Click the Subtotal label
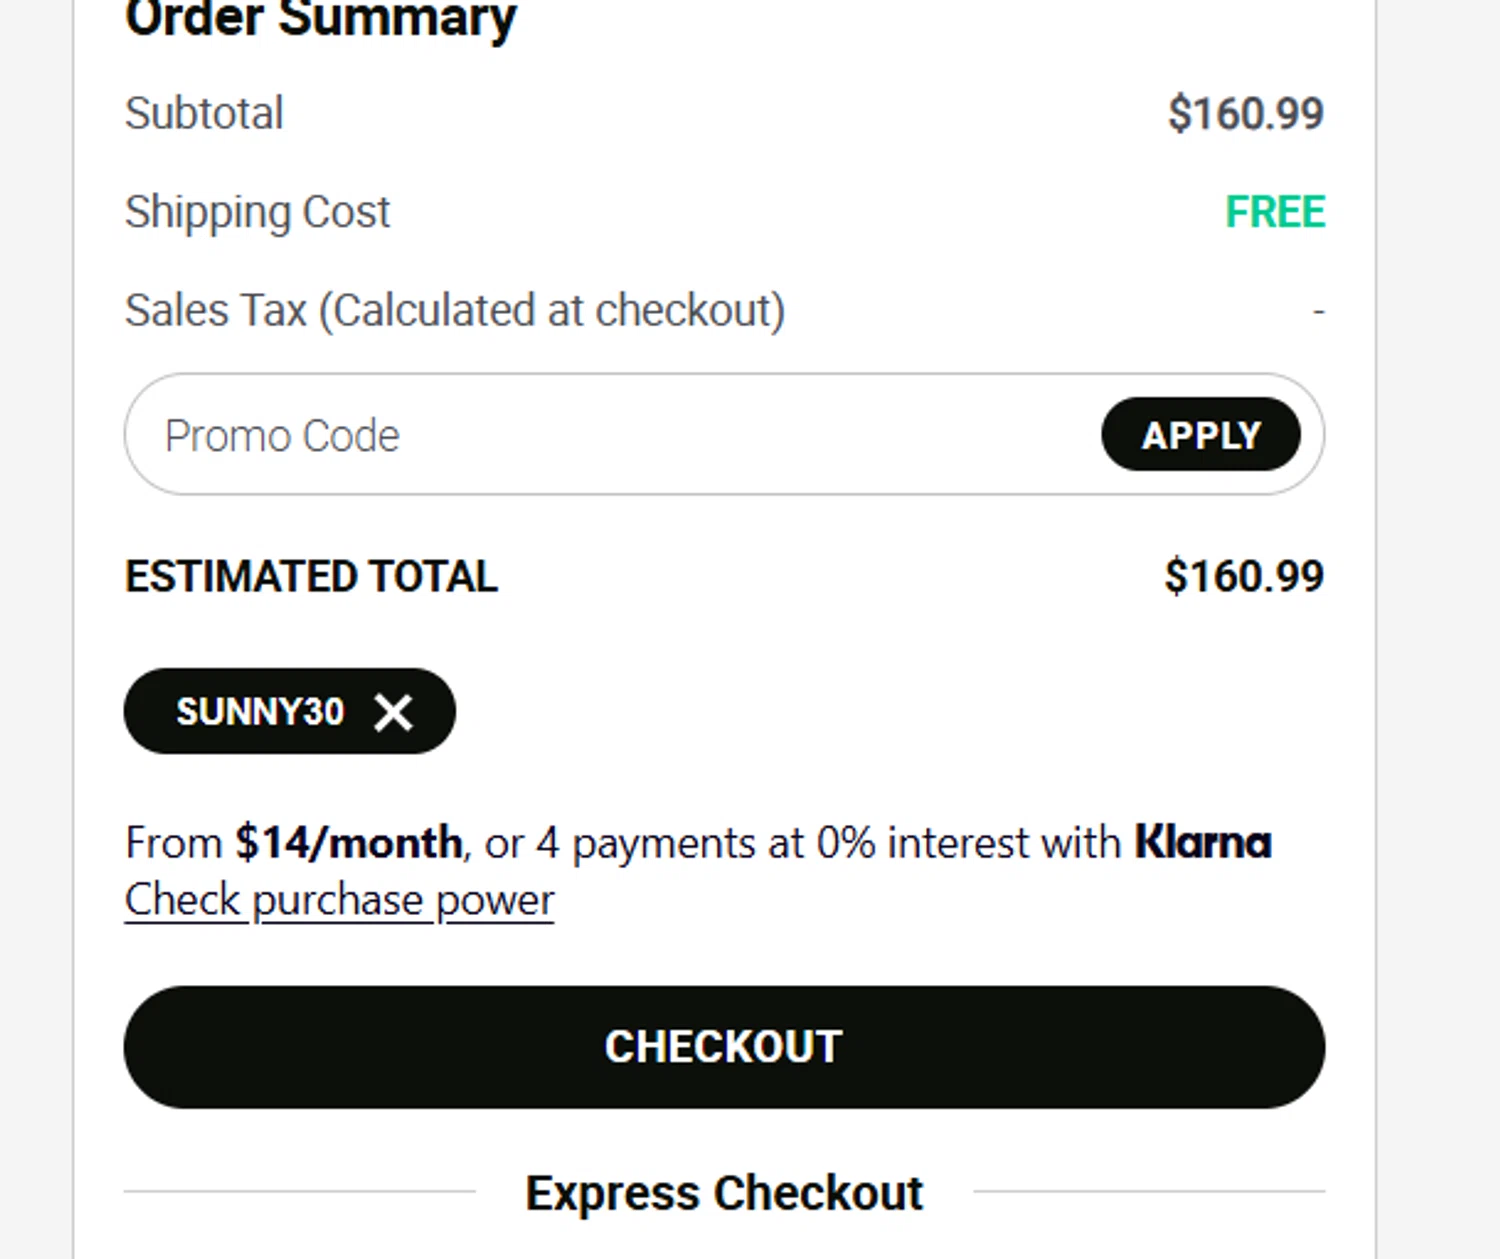 pyautogui.click(x=204, y=113)
